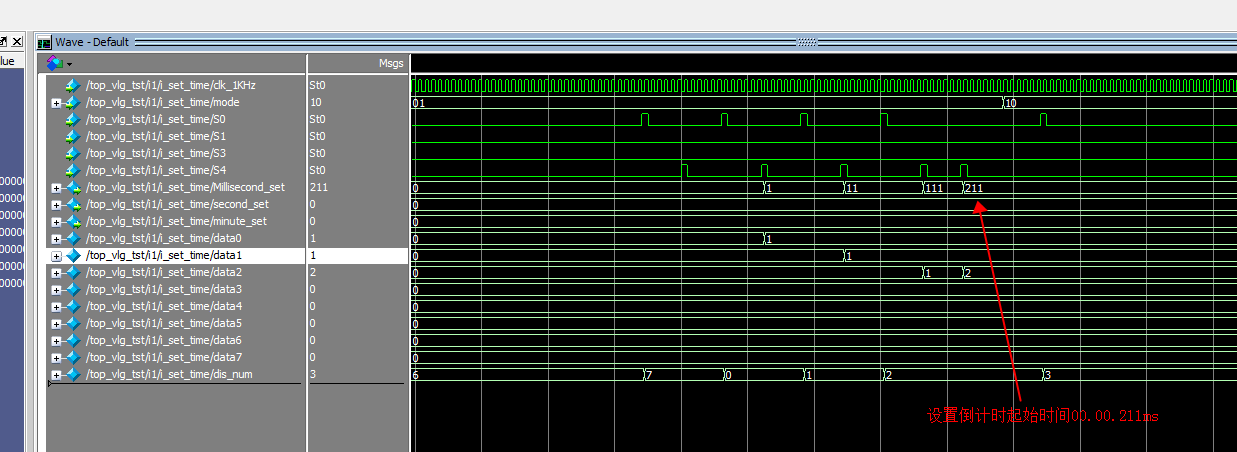Expand the data6 bus

pyautogui.click(x=56, y=341)
